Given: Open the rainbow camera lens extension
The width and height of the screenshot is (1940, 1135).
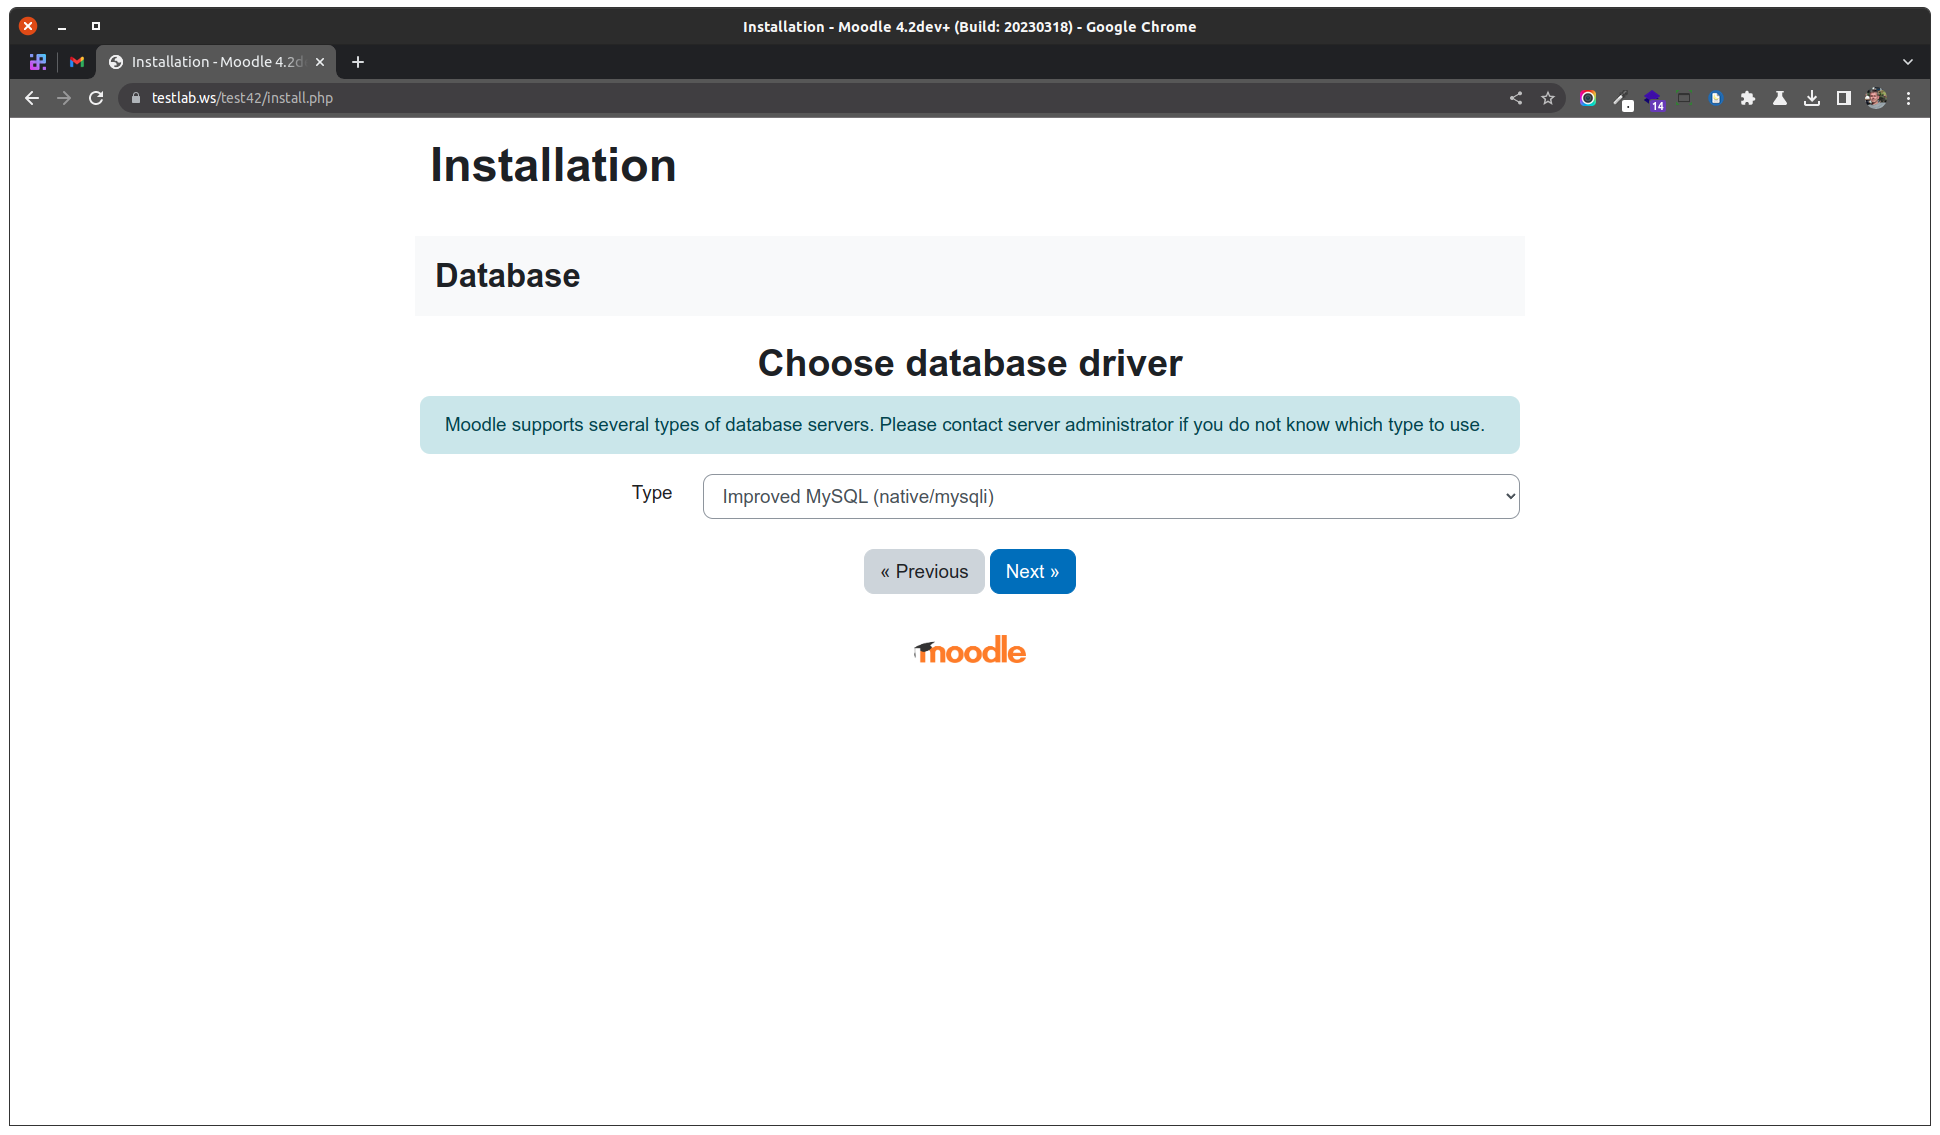Looking at the screenshot, I should click(x=1588, y=98).
